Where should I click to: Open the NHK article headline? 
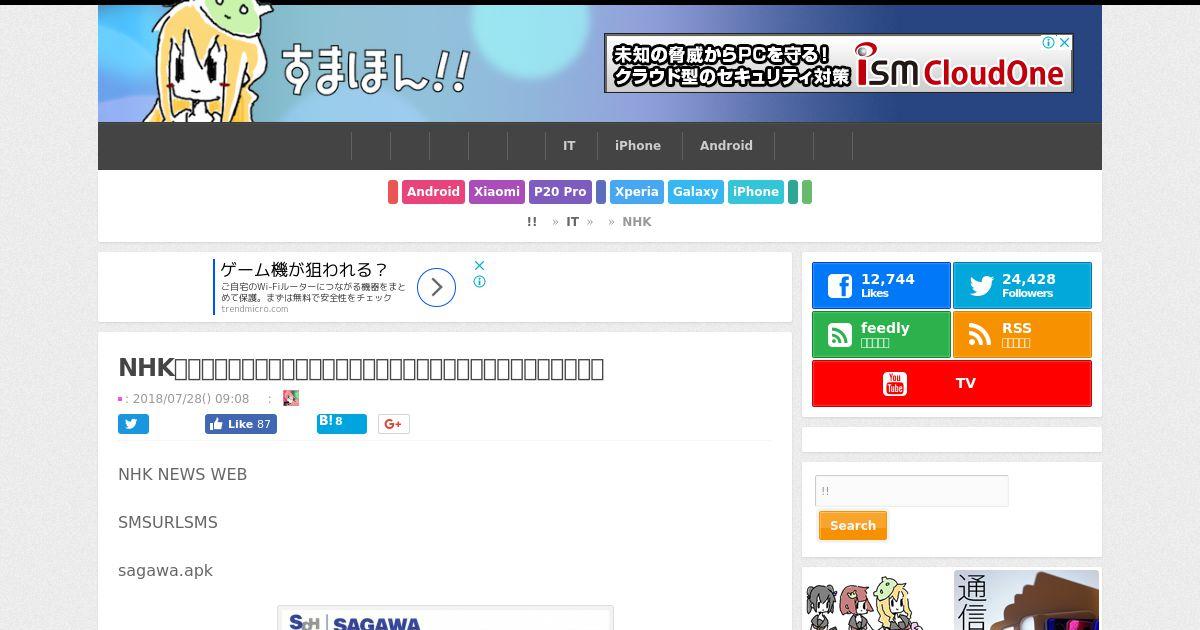click(x=361, y=368)
